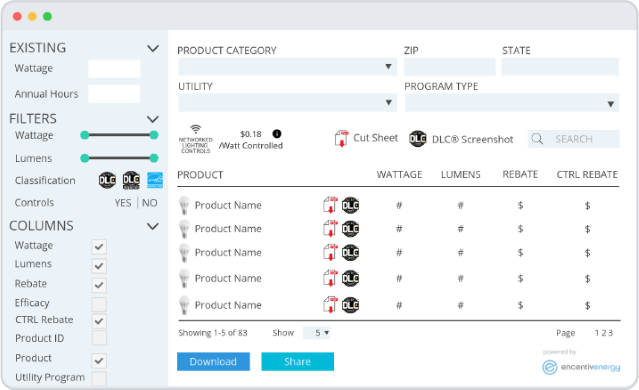This screenshot has width=639, height=390.
Task: Collapse the FILTERS section chevron
Action: (153, 119)
